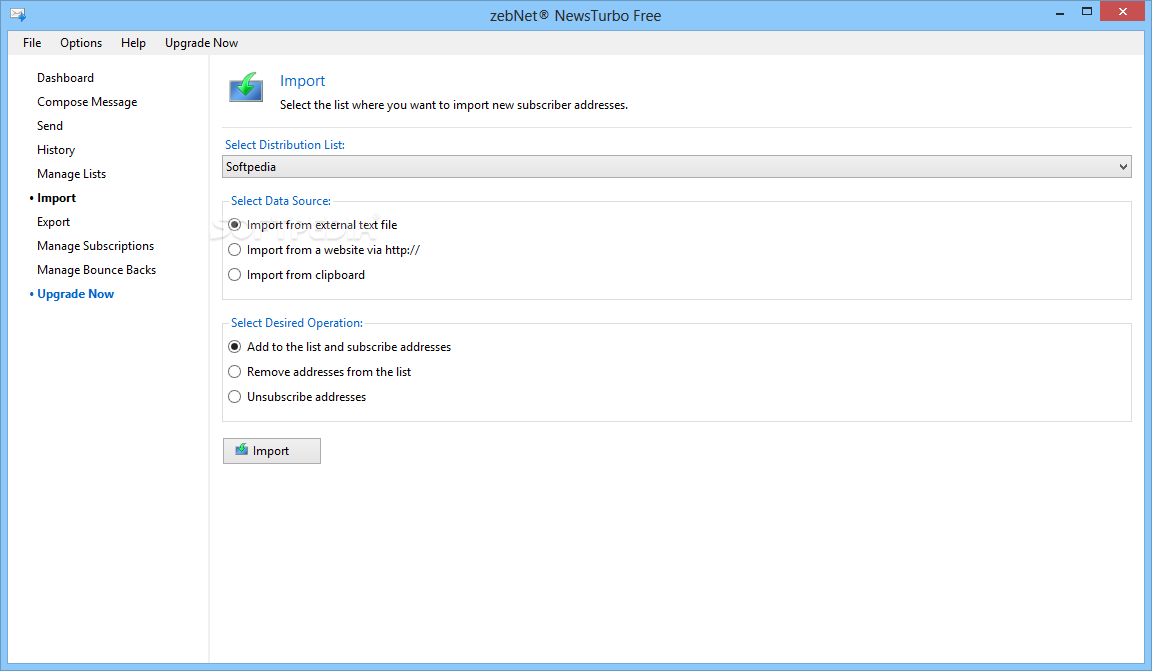Click the Import button
The image size is (1152, 671).
272,451
